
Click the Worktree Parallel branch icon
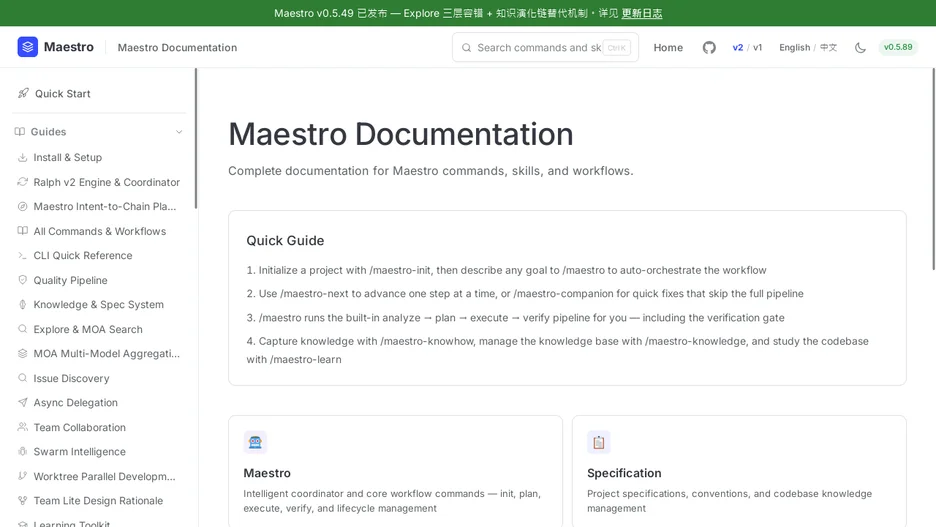point(23,476)
